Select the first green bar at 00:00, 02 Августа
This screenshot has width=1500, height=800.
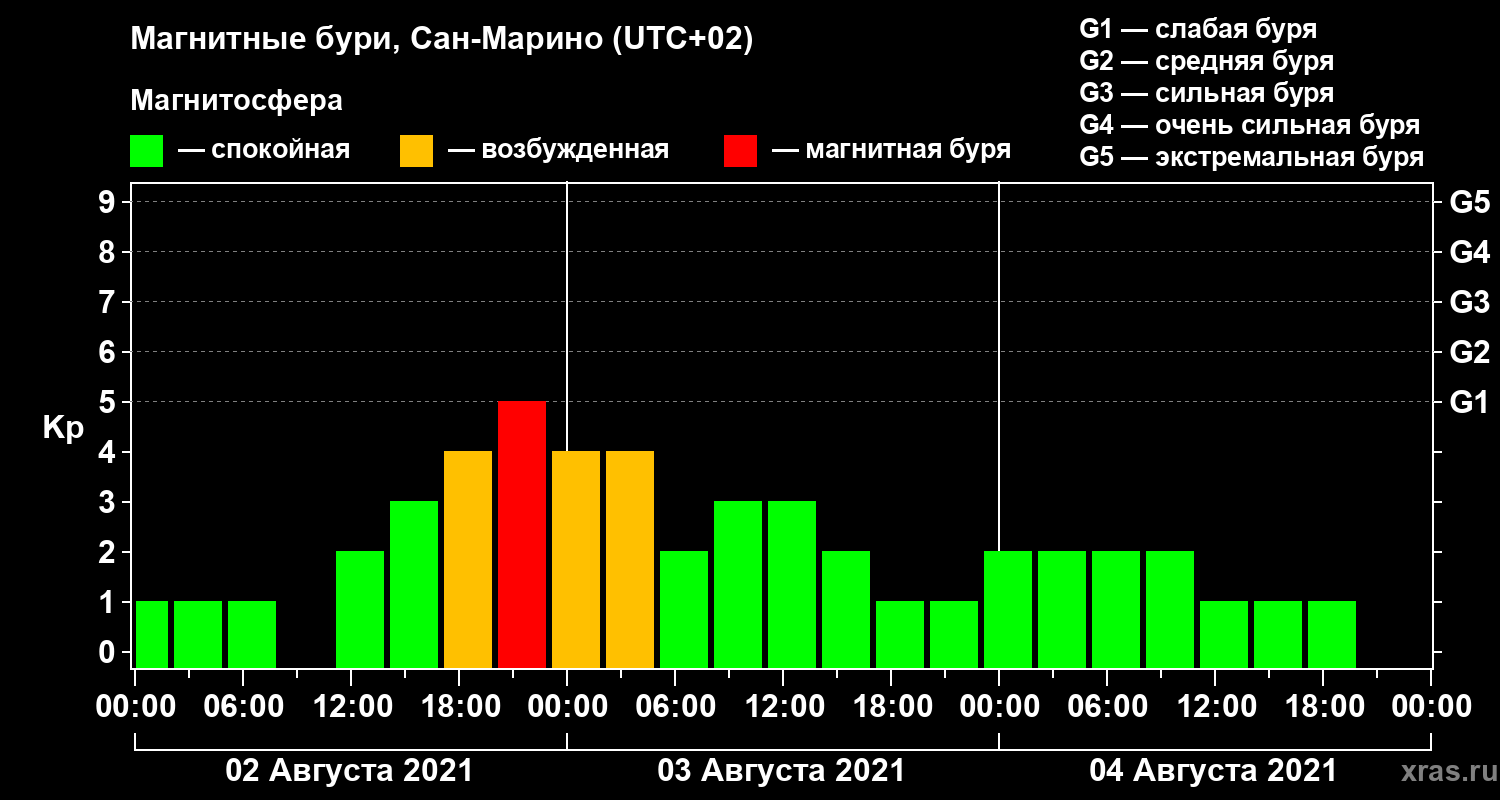[x=152, y=634]
